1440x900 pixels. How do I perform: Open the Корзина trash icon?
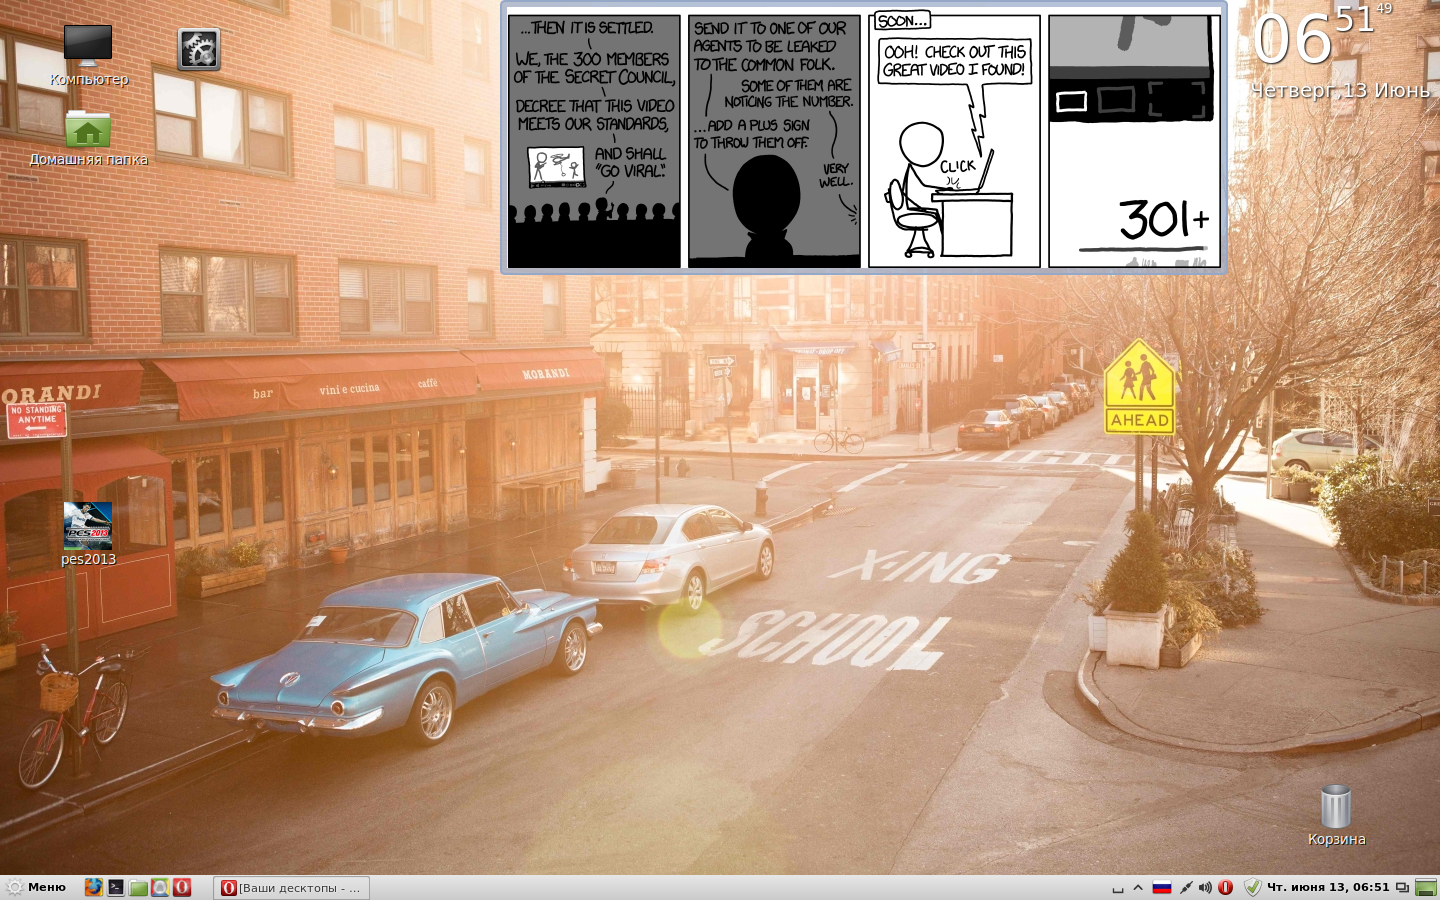tap(1336, 815)
